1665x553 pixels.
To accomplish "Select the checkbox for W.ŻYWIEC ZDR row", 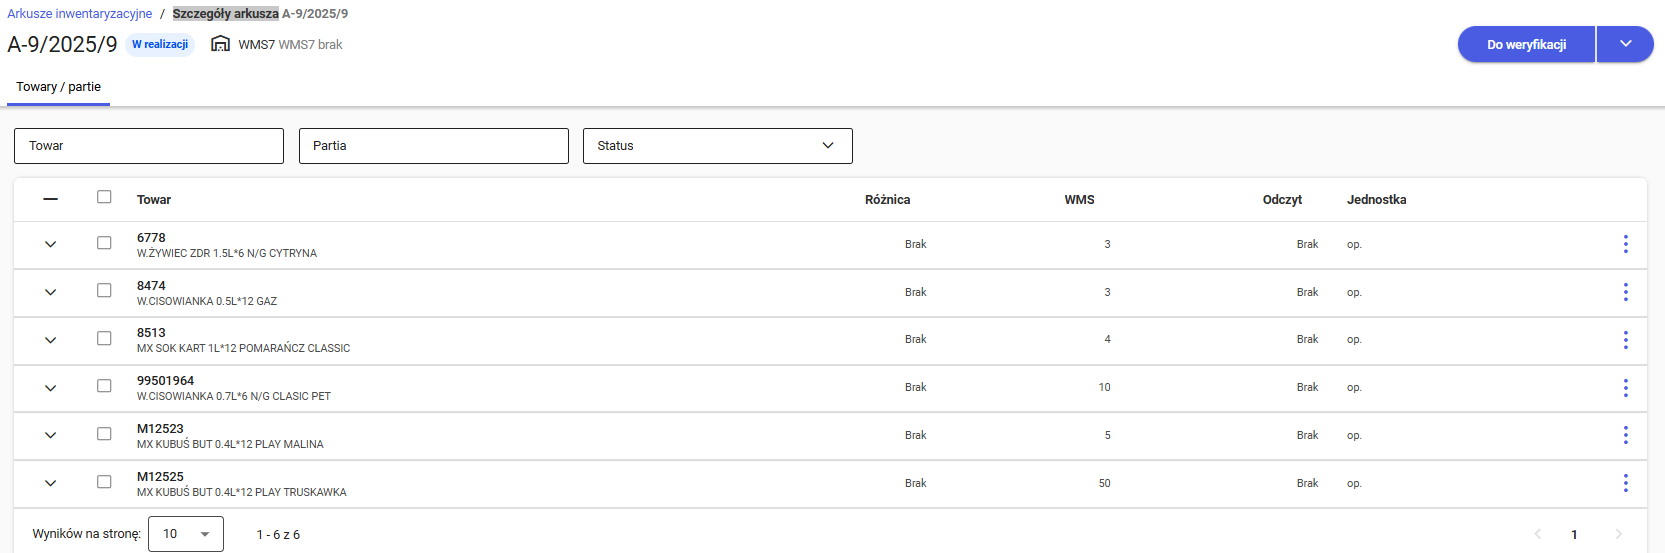I will point(104,243).
